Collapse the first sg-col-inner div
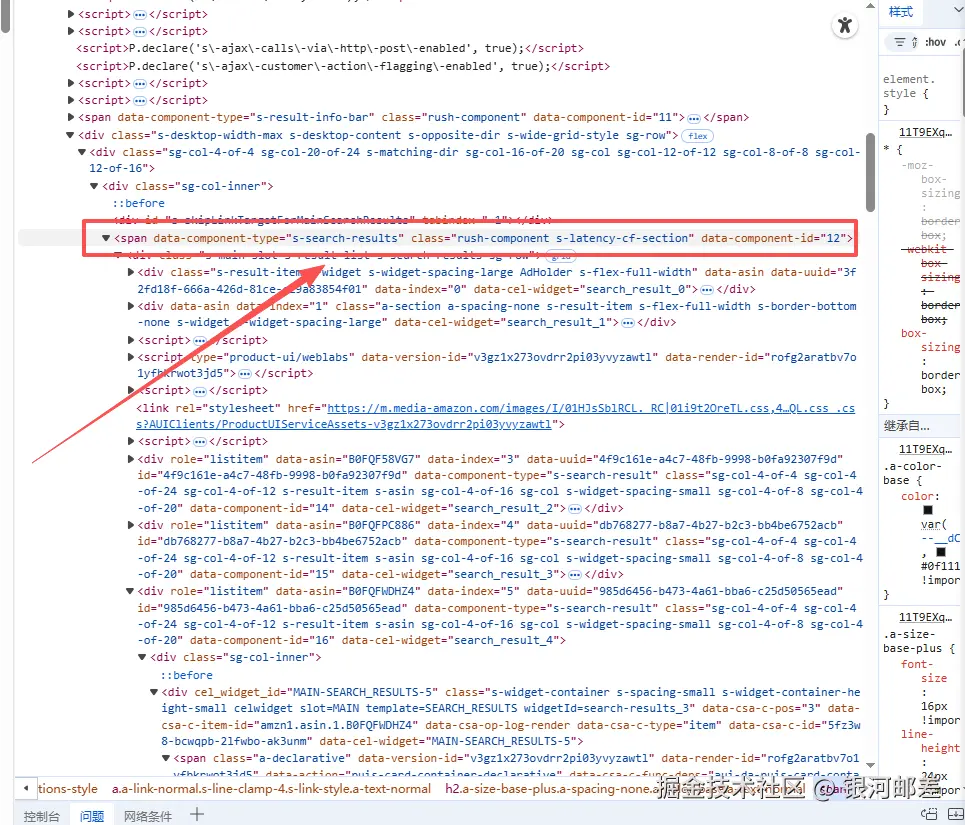Image resolution: width=965 pixels, height=825 pixels. pos(94,186)
